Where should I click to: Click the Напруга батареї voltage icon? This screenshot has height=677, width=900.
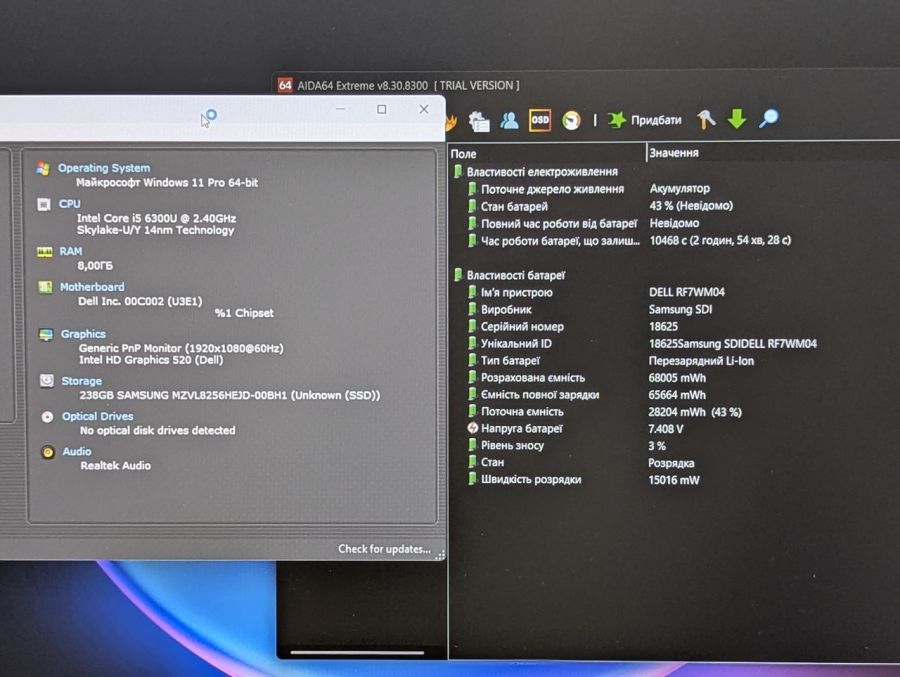coord(472,428)
